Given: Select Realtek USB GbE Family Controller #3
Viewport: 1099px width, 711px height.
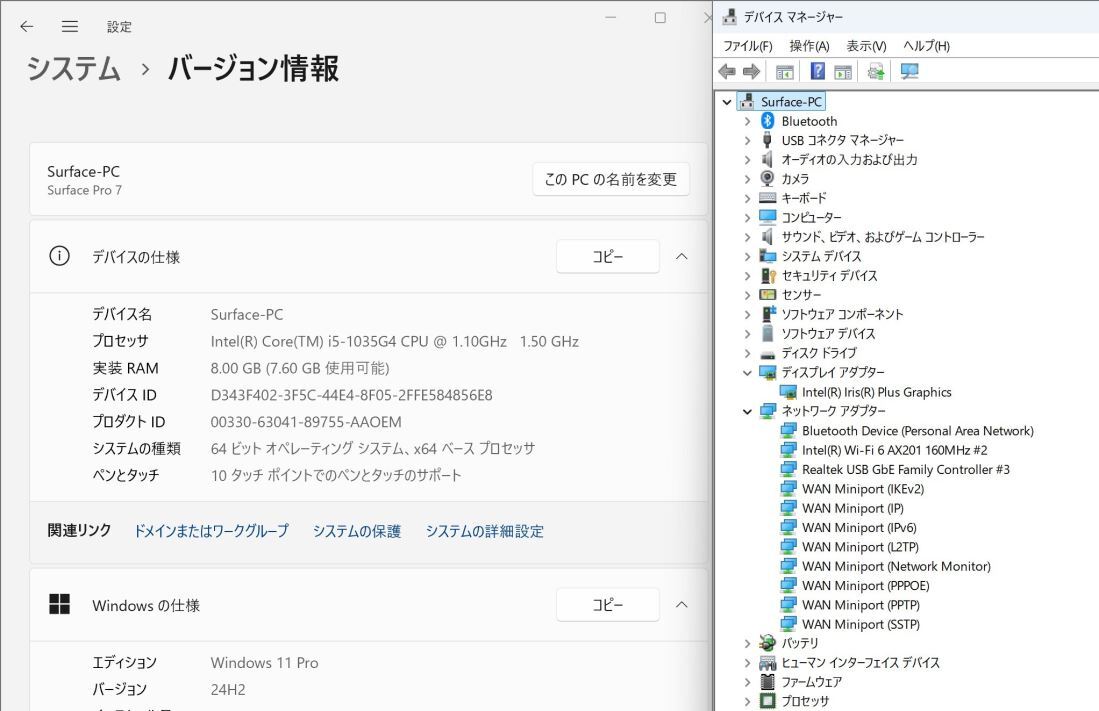Looking at the screenshot, I should coord(906,470).
